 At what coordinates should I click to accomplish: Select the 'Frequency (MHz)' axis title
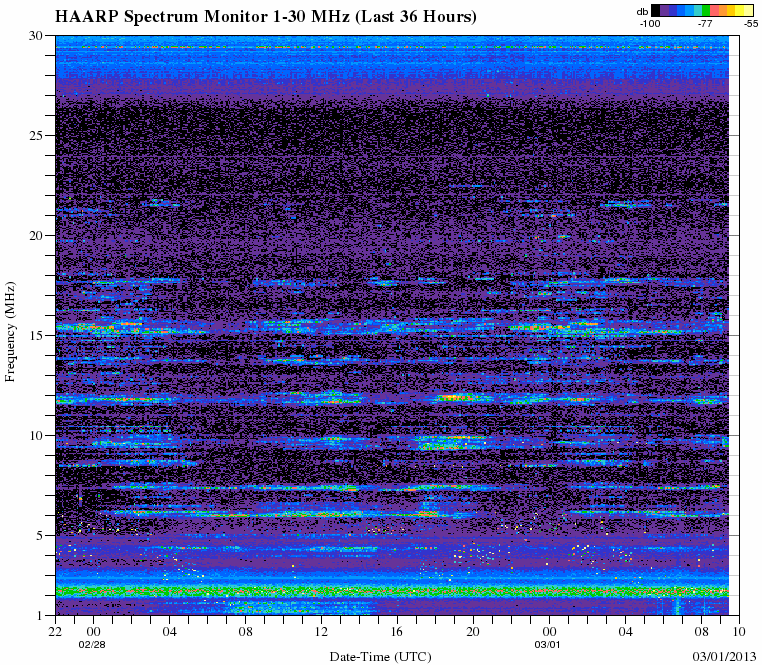[x=10, y=332]
